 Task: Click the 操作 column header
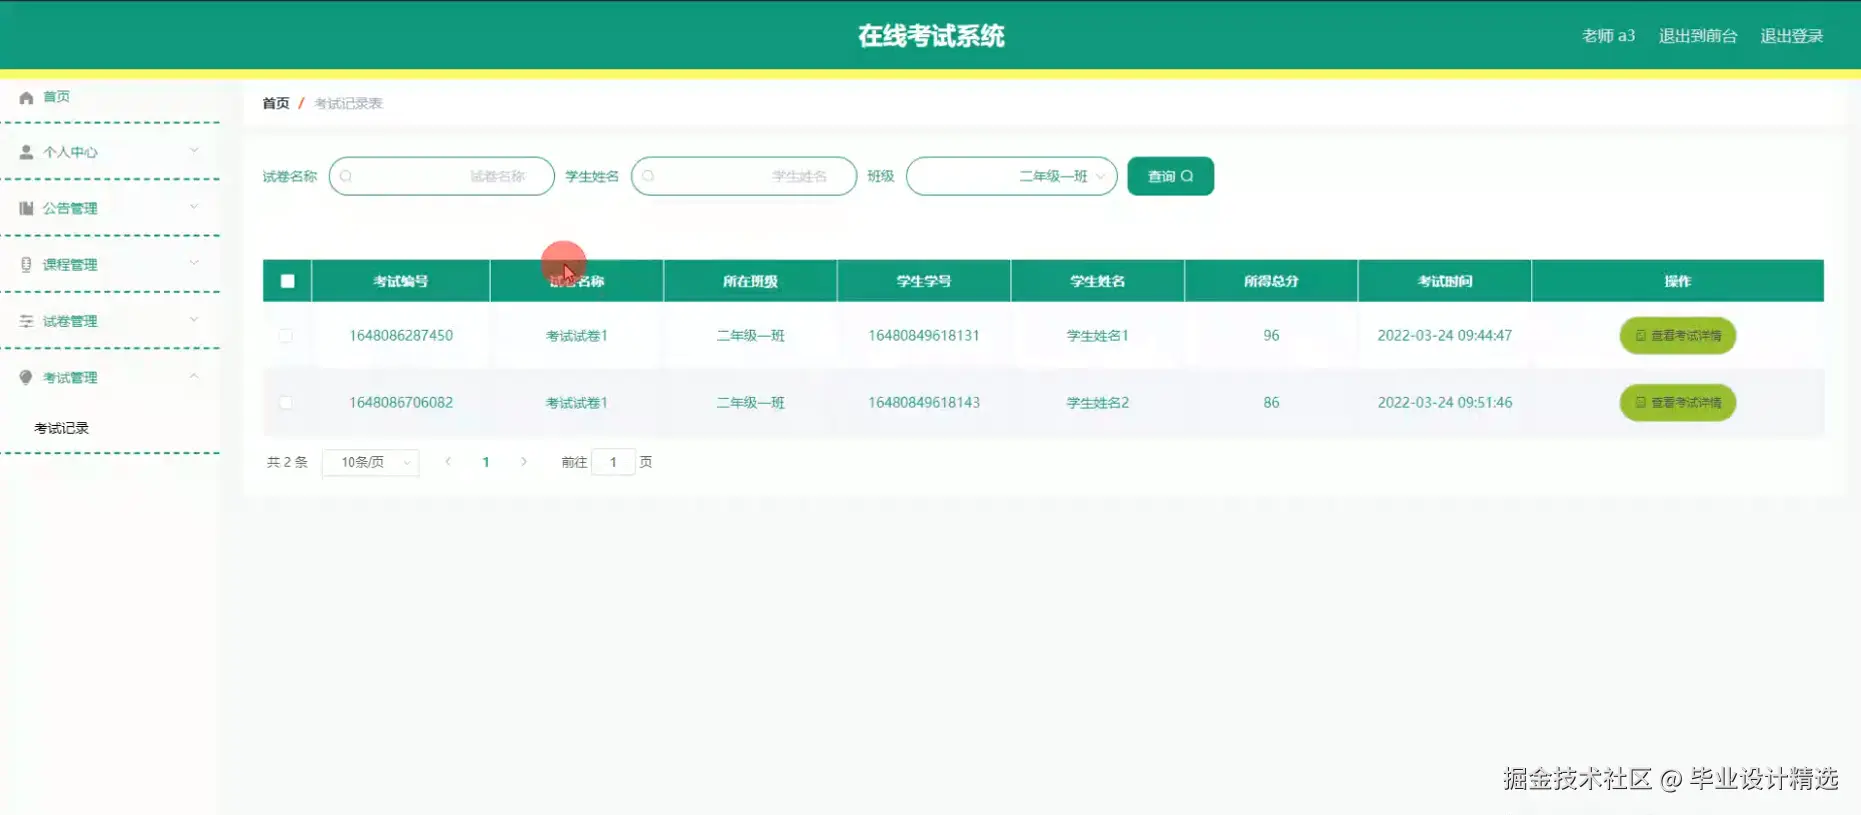click(x=1678, y=281)
